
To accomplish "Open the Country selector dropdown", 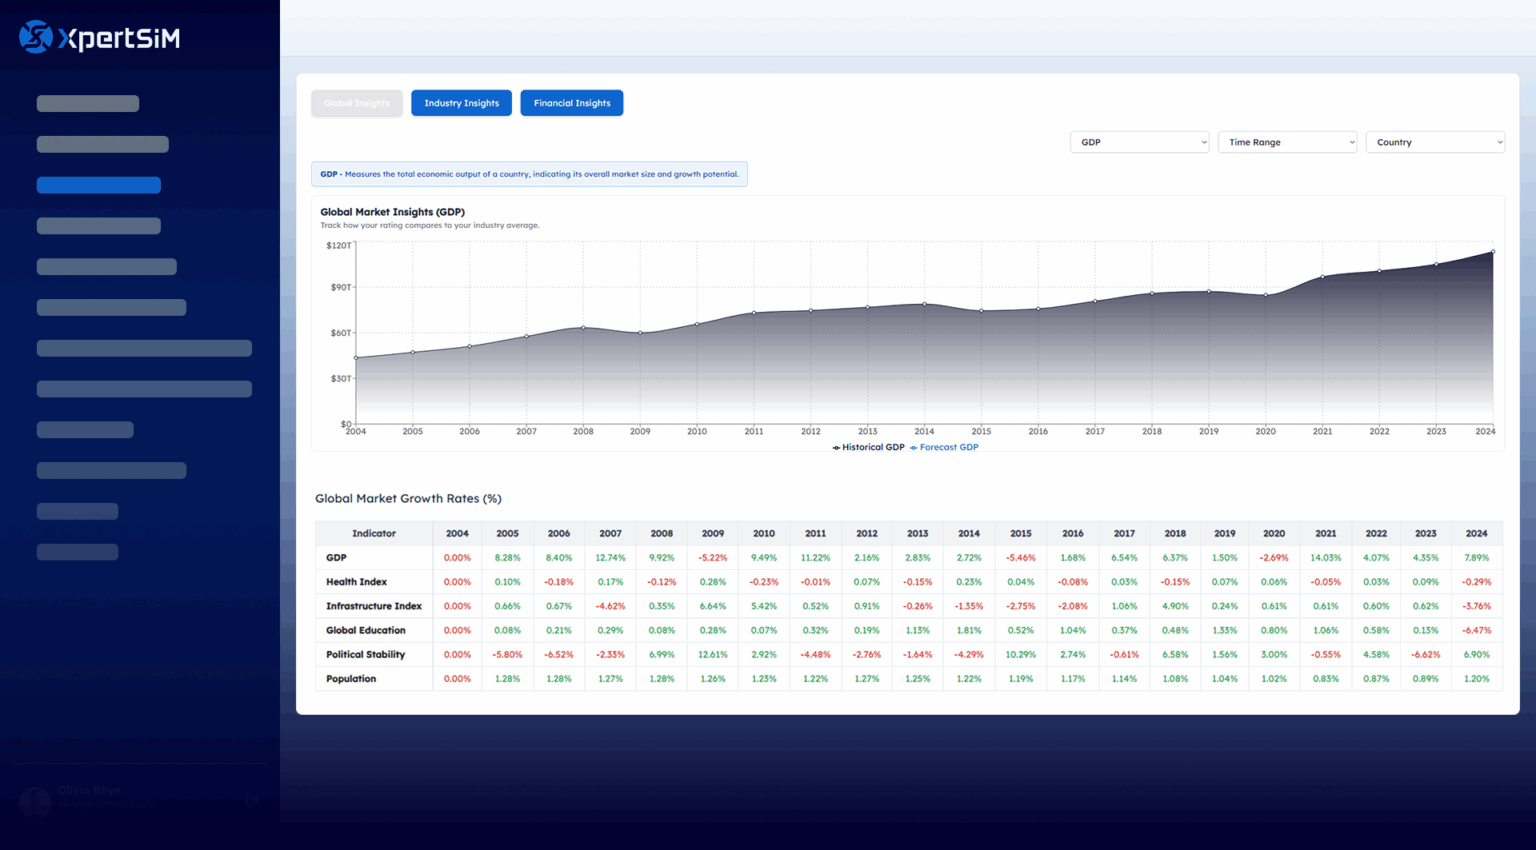I will click(x=1435, y=142).
